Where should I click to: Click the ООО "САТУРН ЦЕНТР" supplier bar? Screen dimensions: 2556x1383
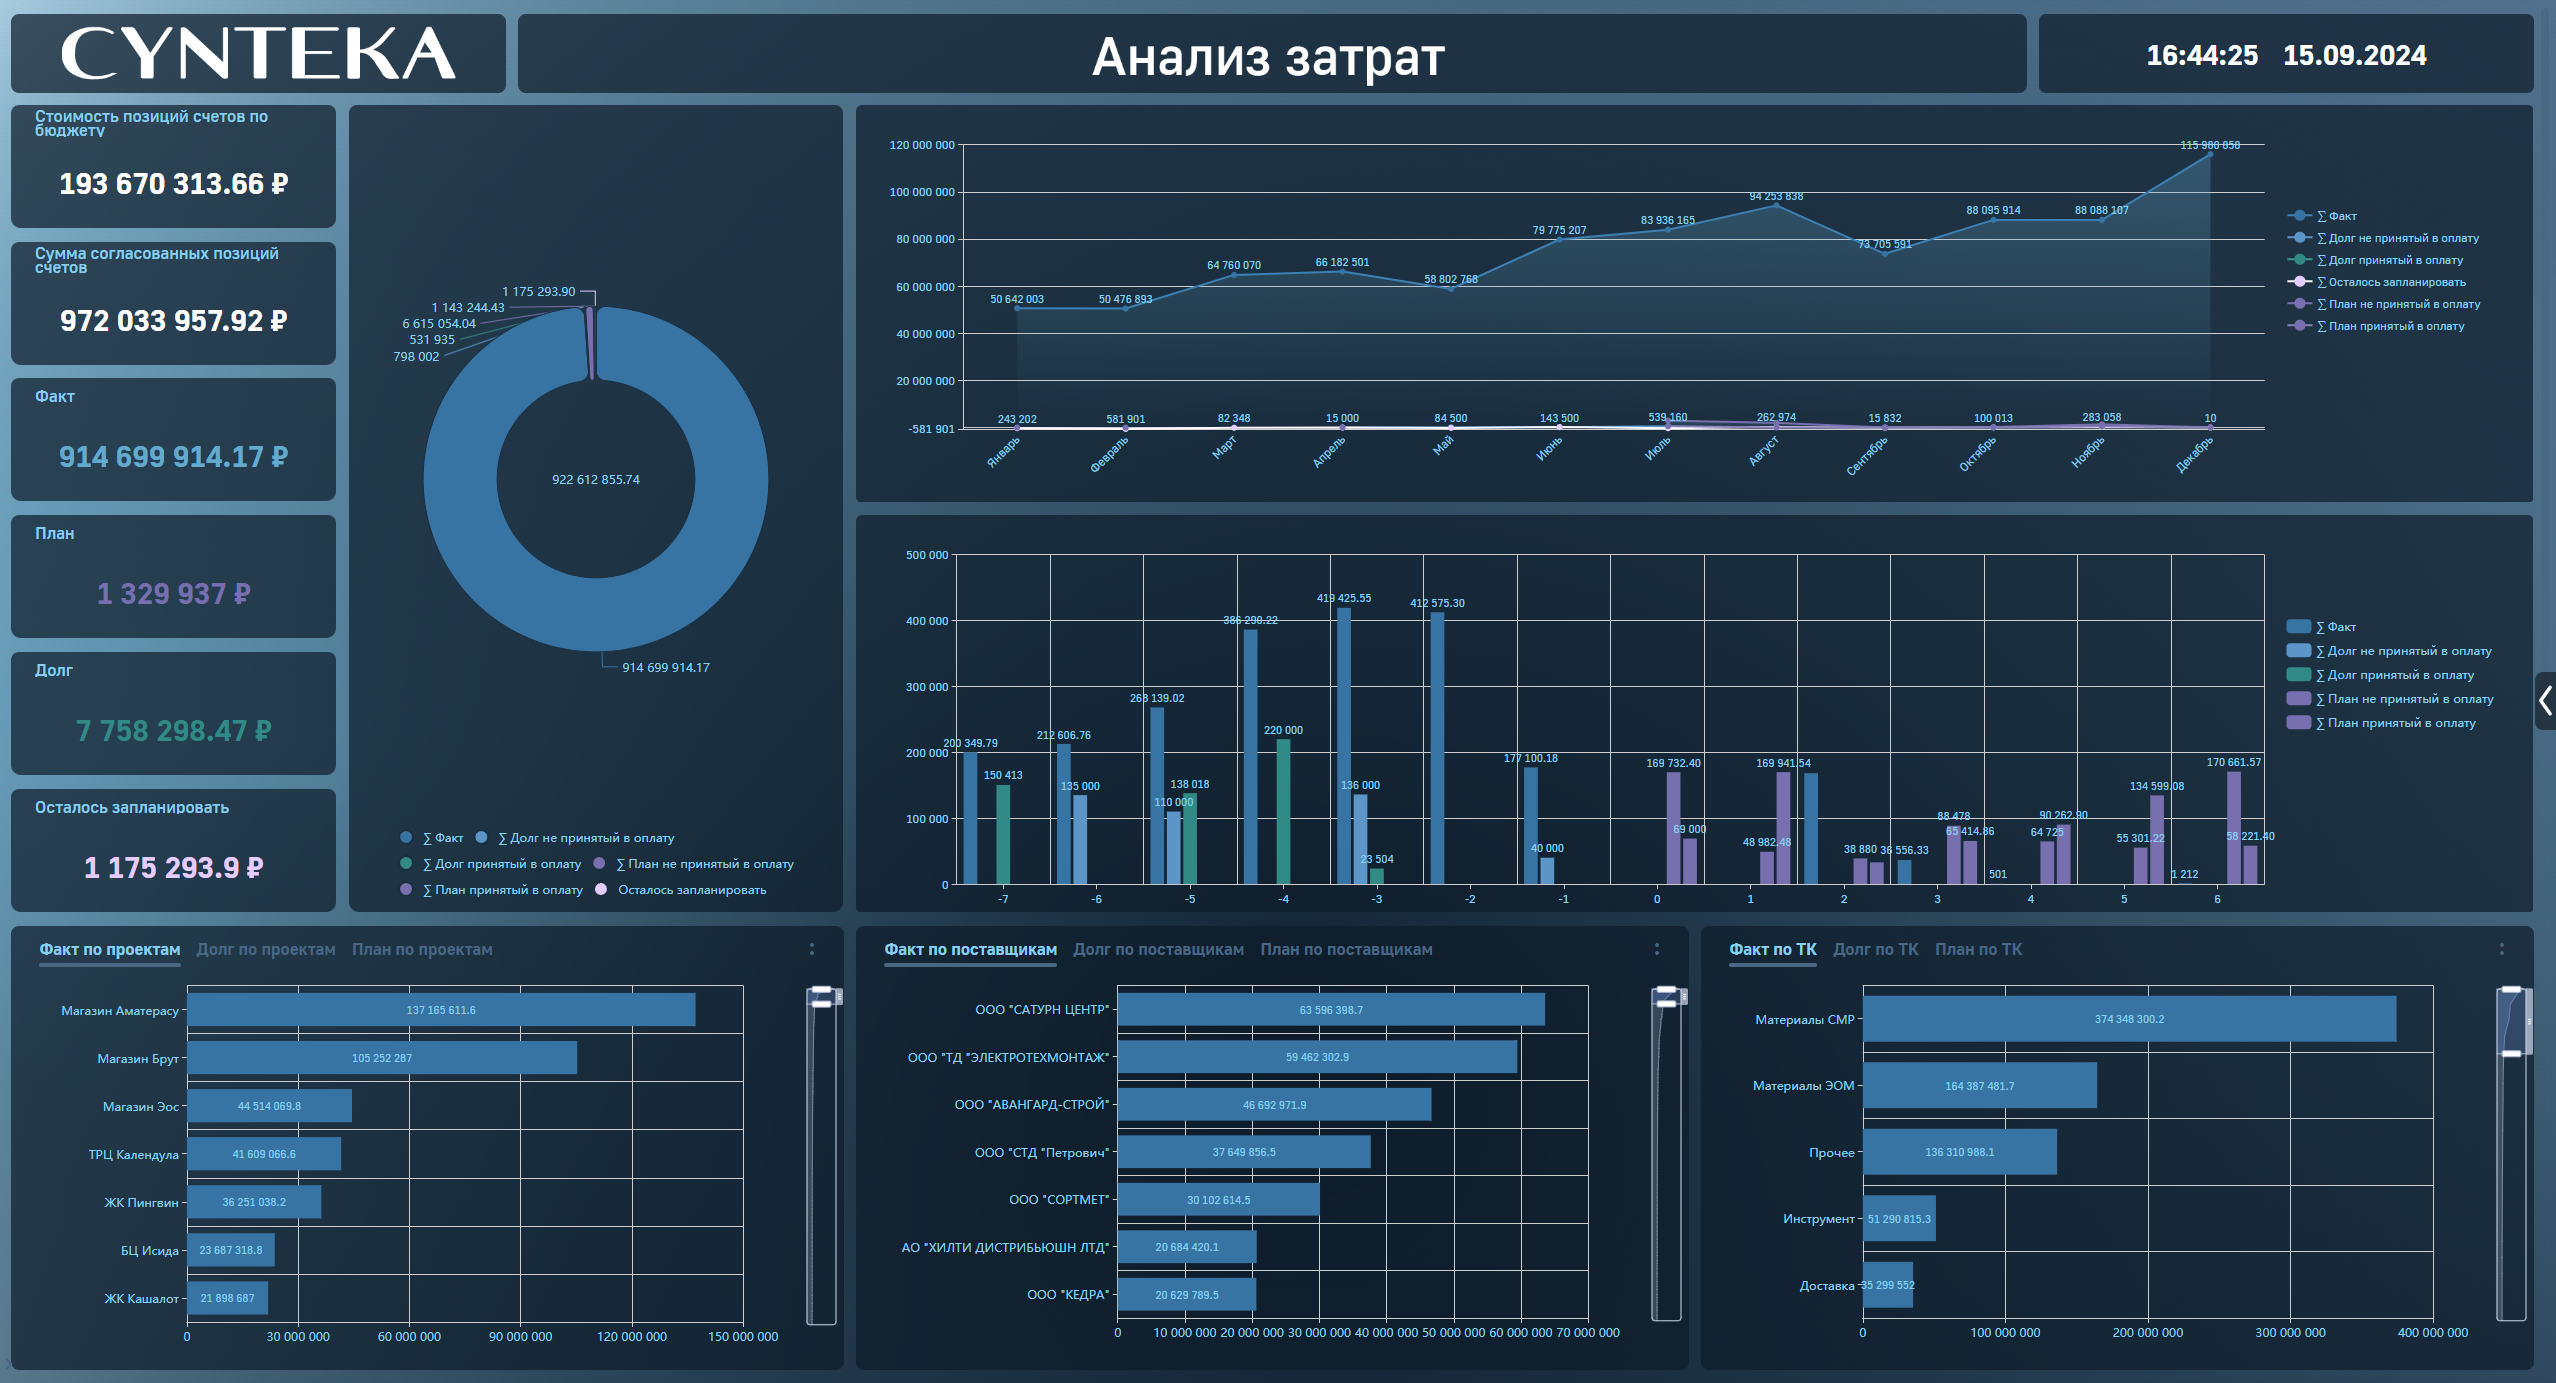(x=1330, y=1010)
